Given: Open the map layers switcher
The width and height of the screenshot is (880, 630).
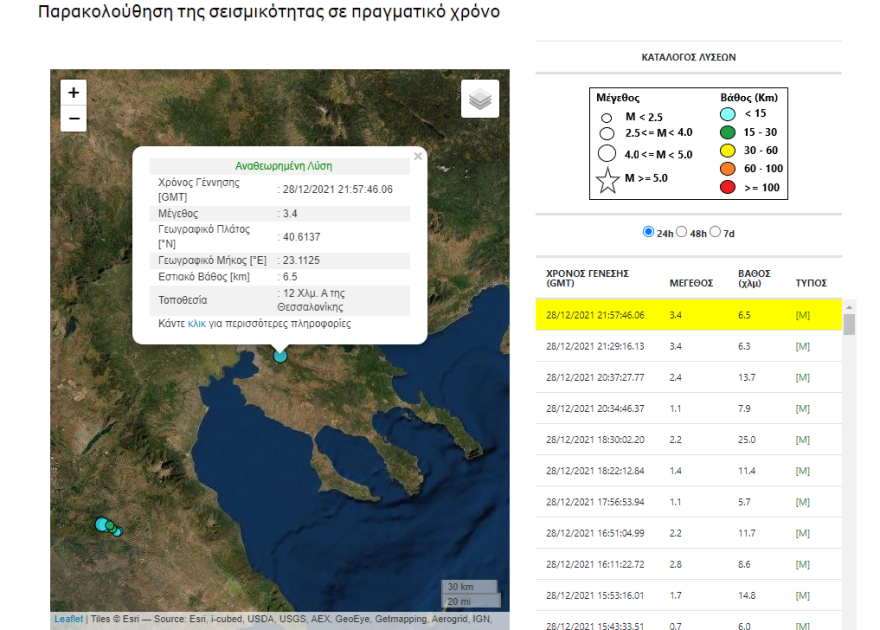Looking at the screenshot, I should (x=479, y=97).
